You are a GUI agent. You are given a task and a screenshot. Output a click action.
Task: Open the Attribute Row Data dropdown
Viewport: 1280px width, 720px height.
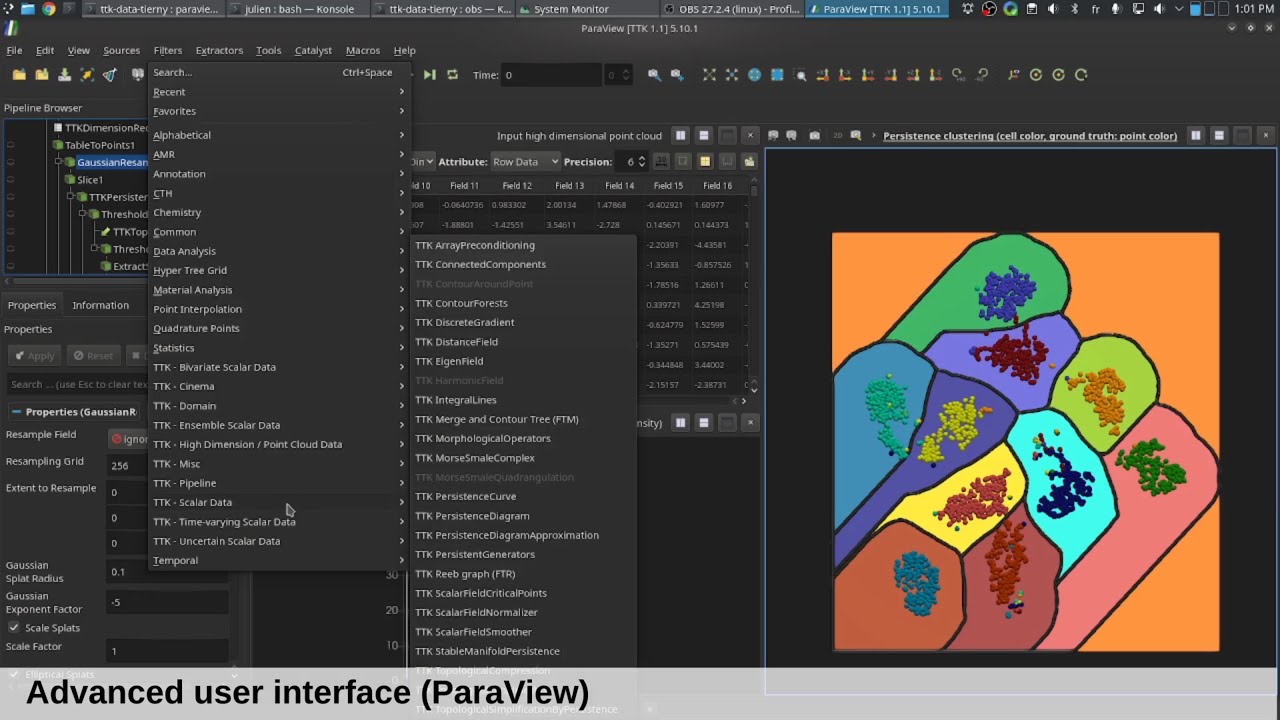525,162
